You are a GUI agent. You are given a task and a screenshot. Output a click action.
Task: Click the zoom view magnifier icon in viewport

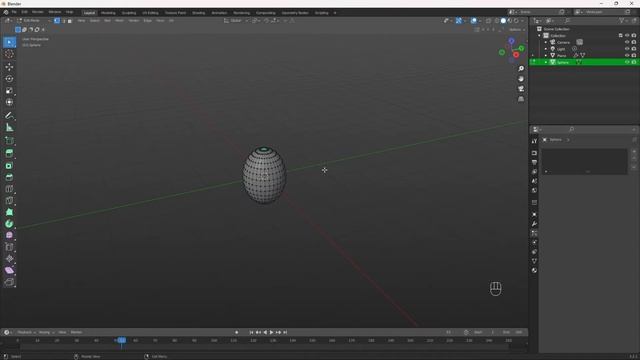tap(521, 69)
